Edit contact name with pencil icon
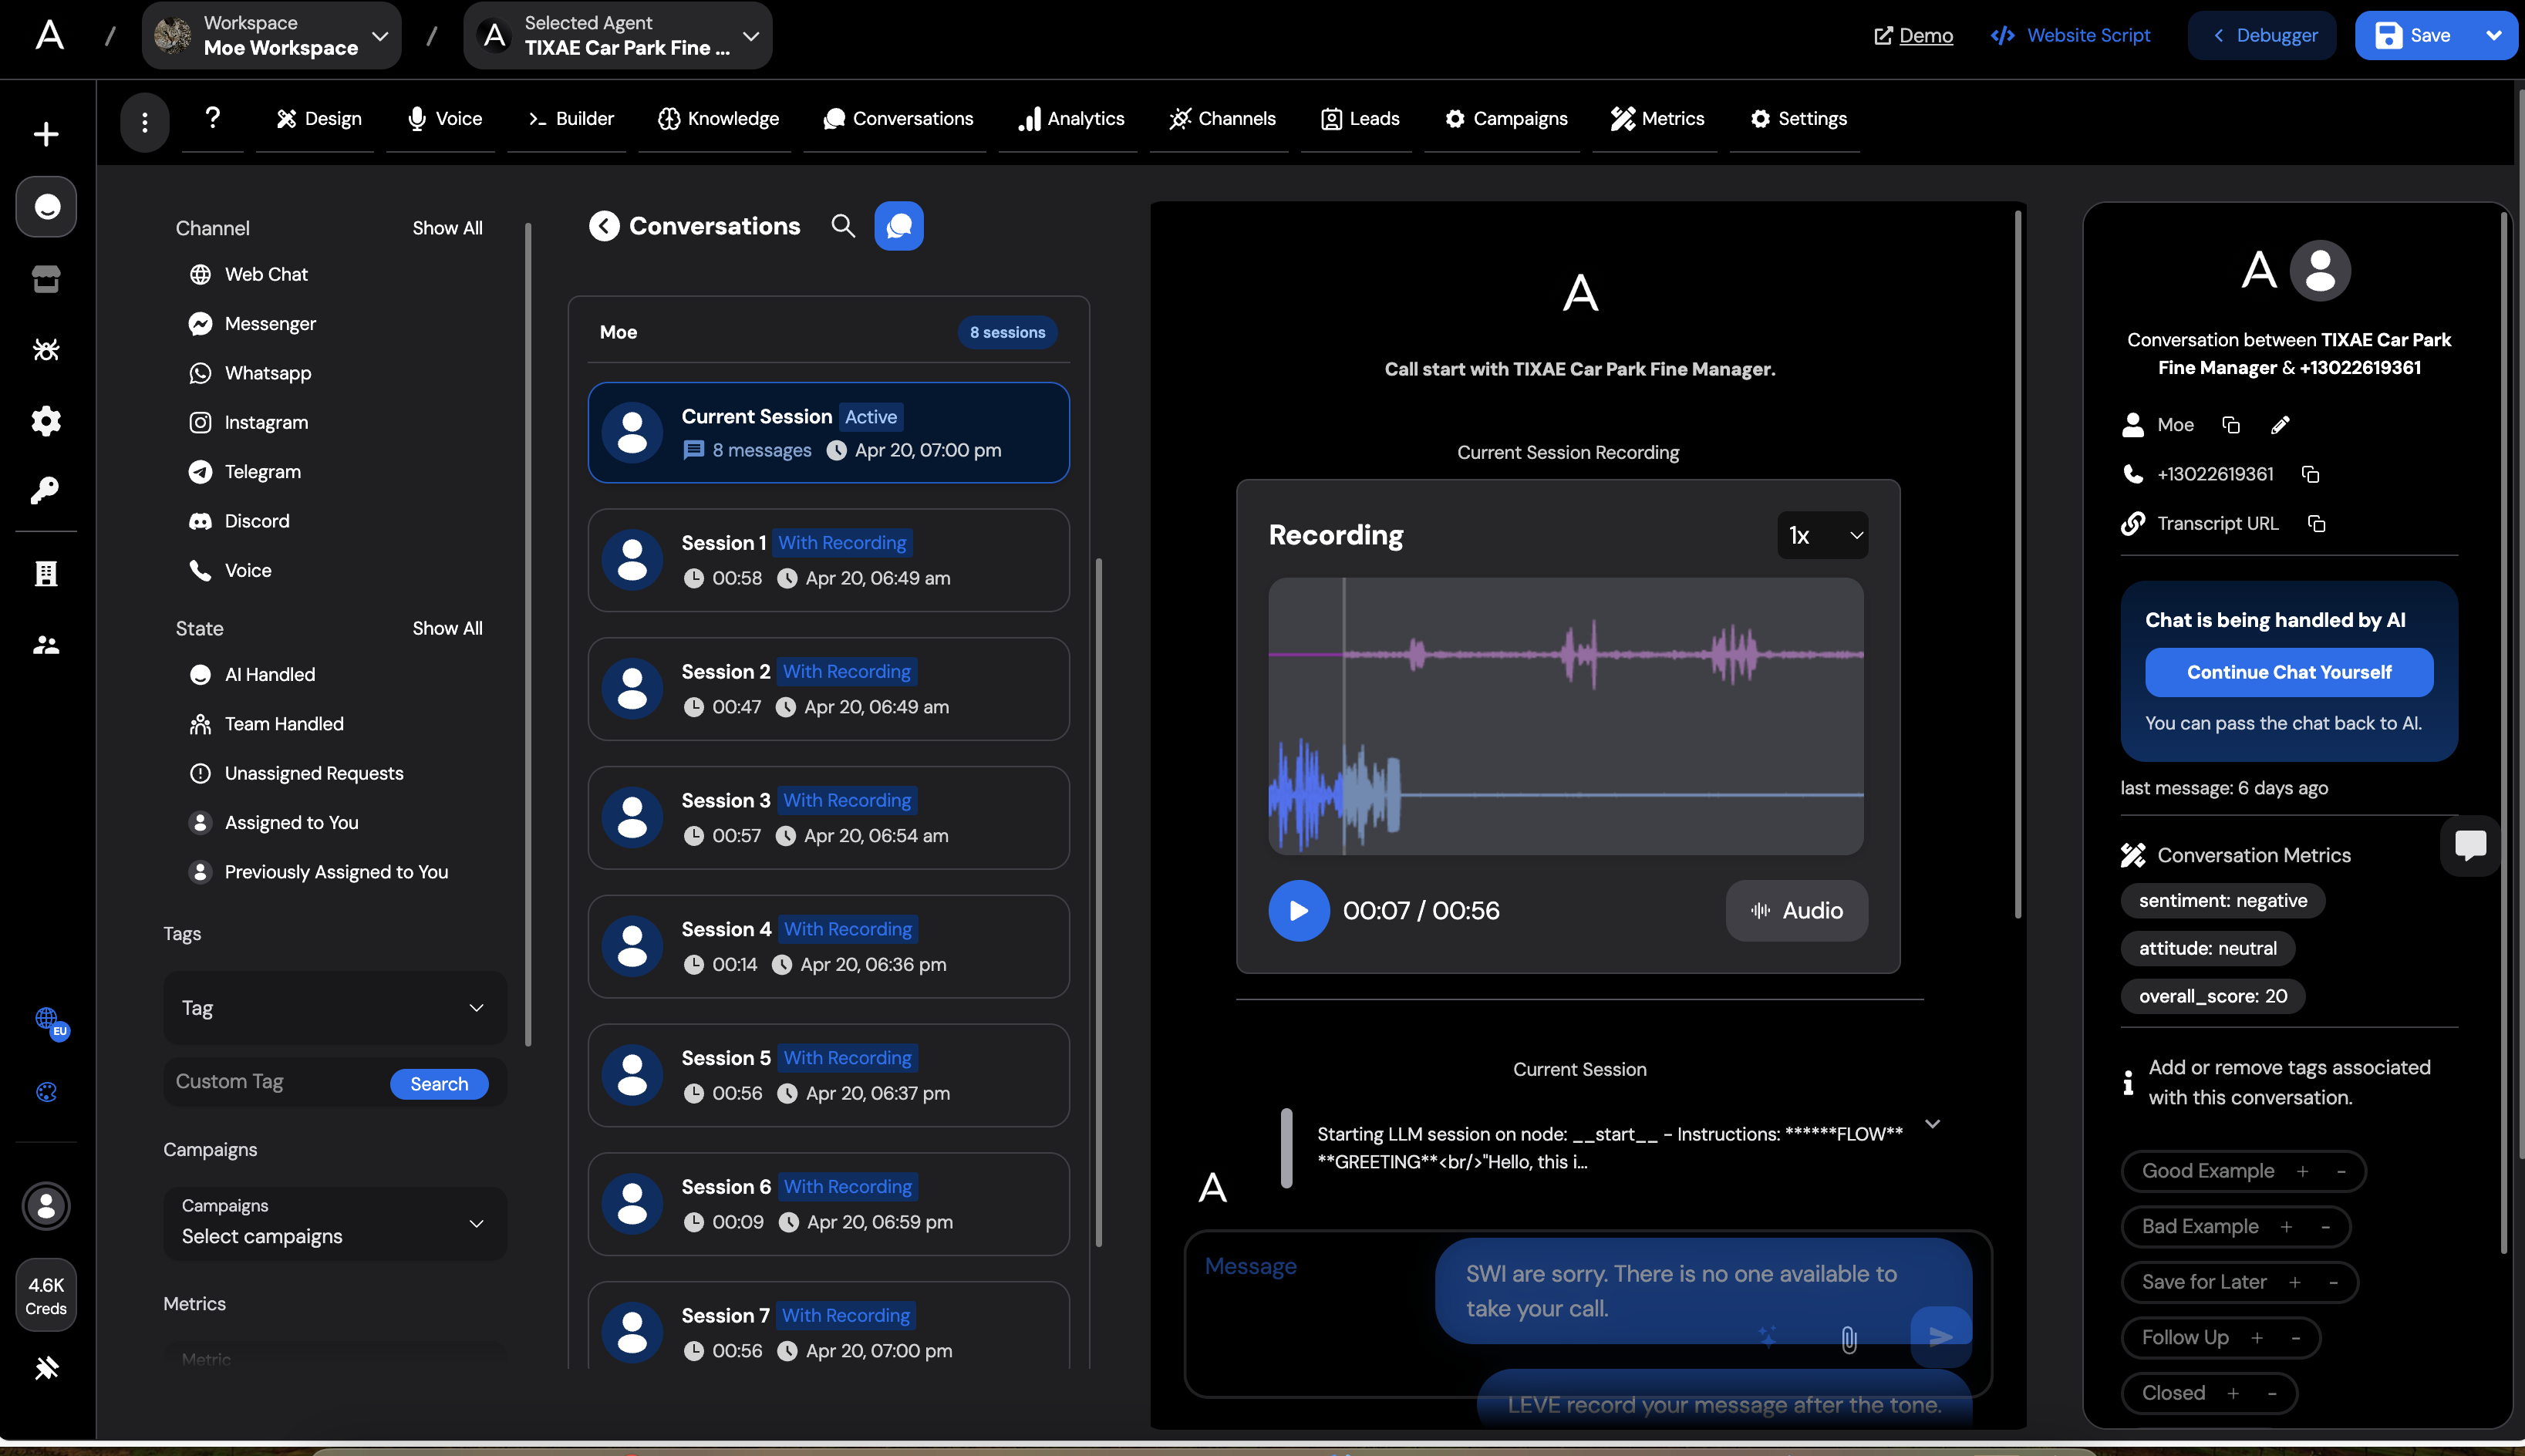 2280,425
